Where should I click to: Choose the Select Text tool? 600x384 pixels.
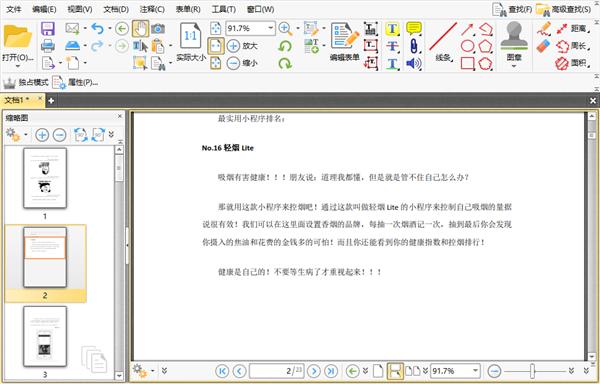click(140, 46)
